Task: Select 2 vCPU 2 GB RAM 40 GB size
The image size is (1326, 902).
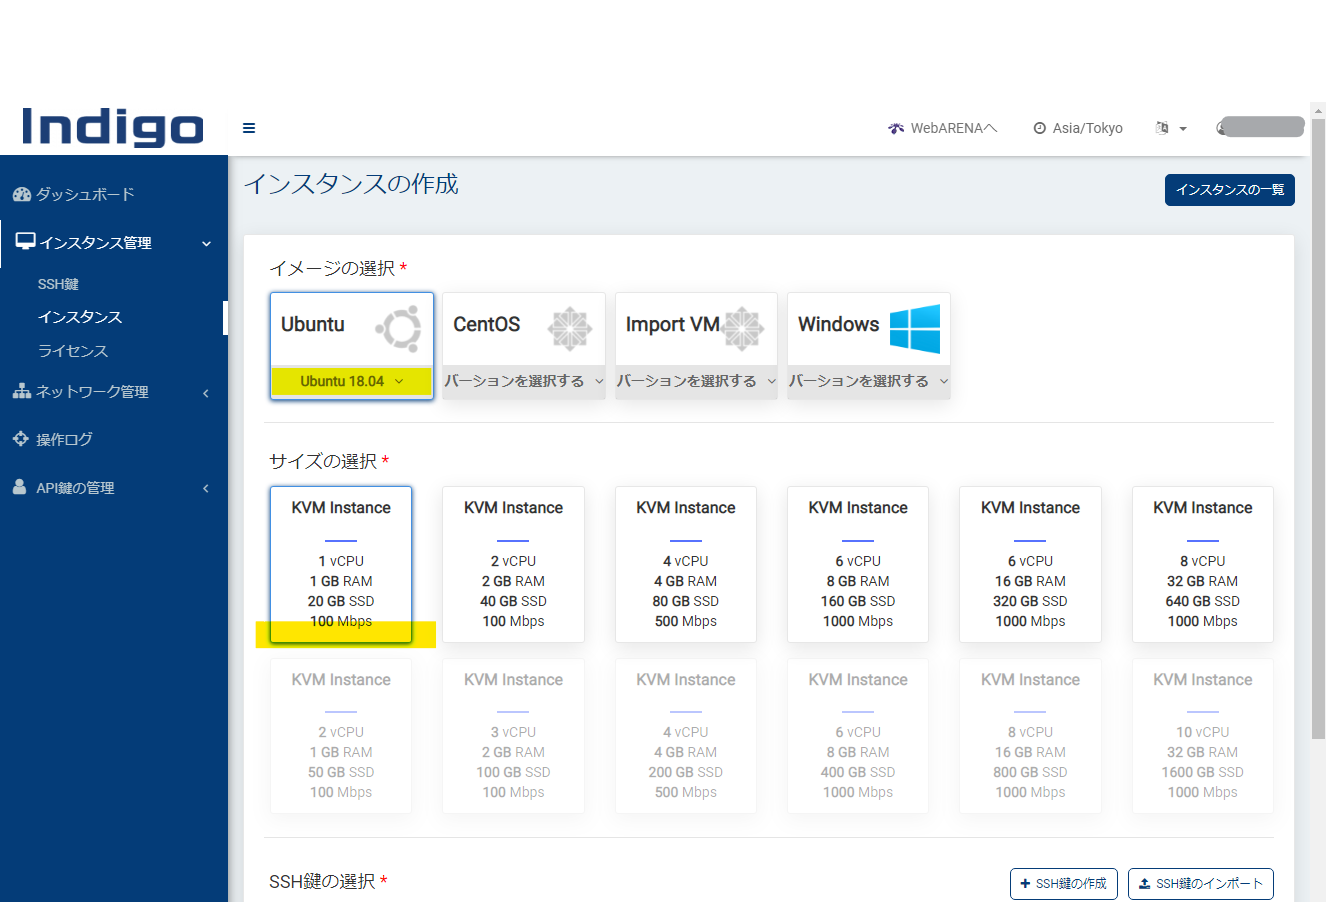Action: click(x=513, y=564)
